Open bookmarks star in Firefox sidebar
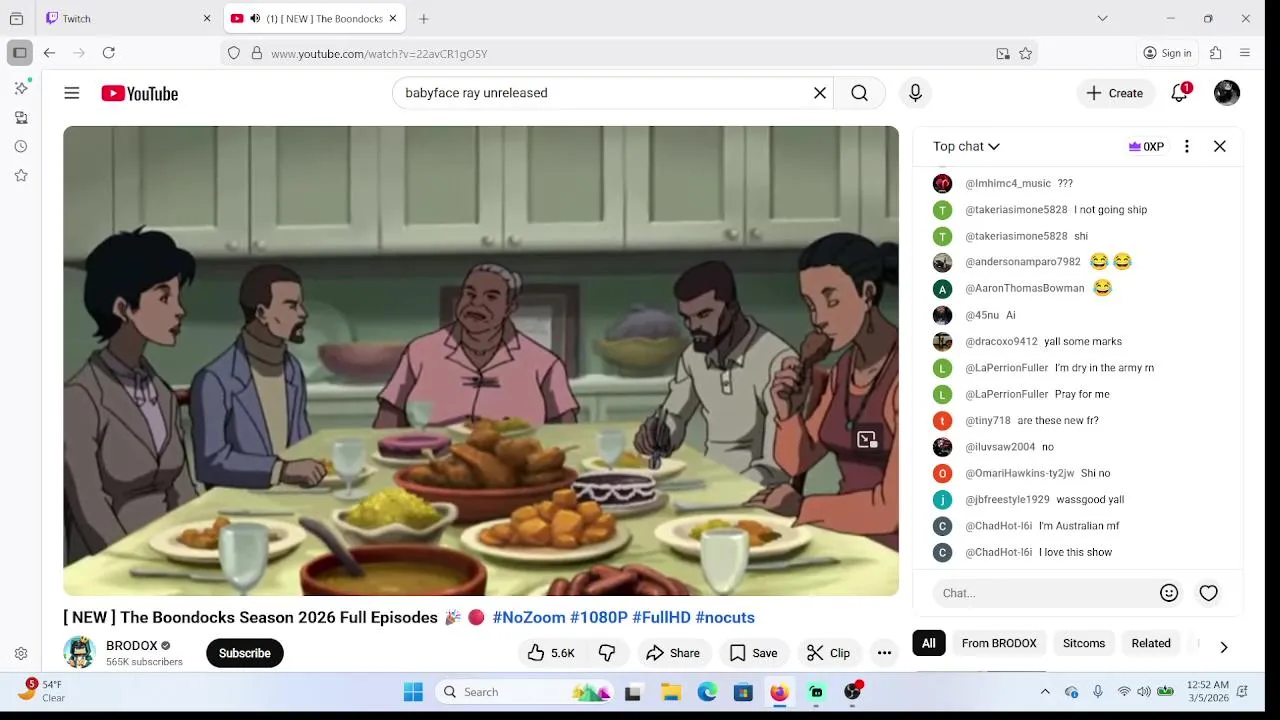This screenshot has height=720, width=1280. (x=21, y=175)
